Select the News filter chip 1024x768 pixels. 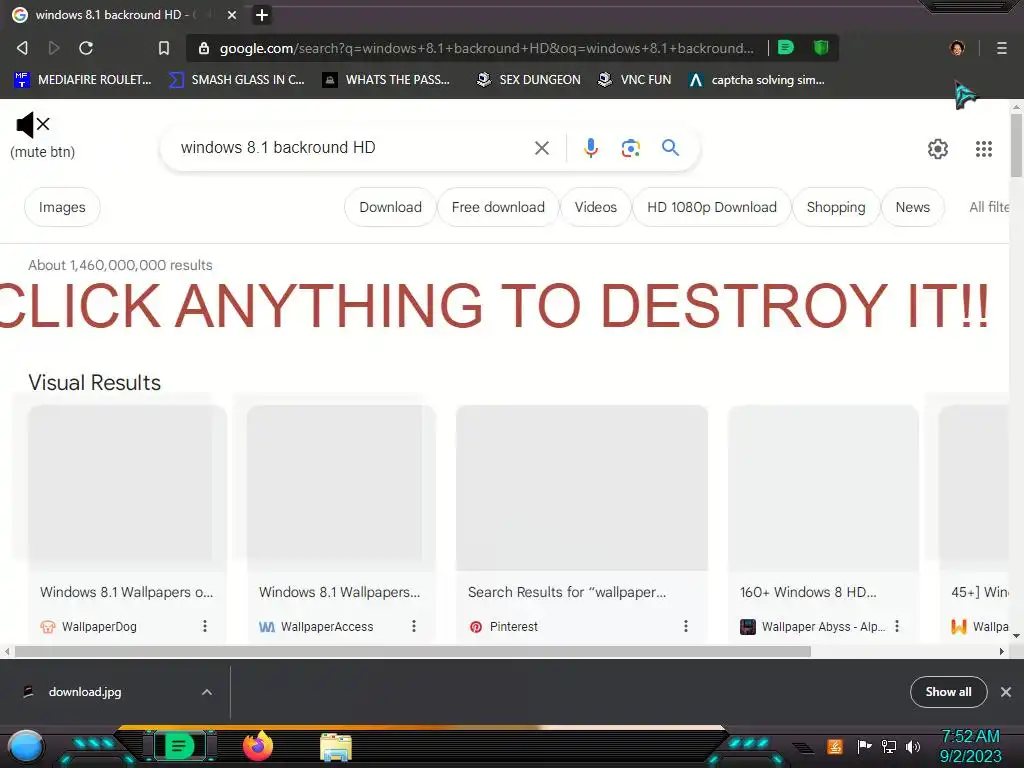tap(912, 207)
